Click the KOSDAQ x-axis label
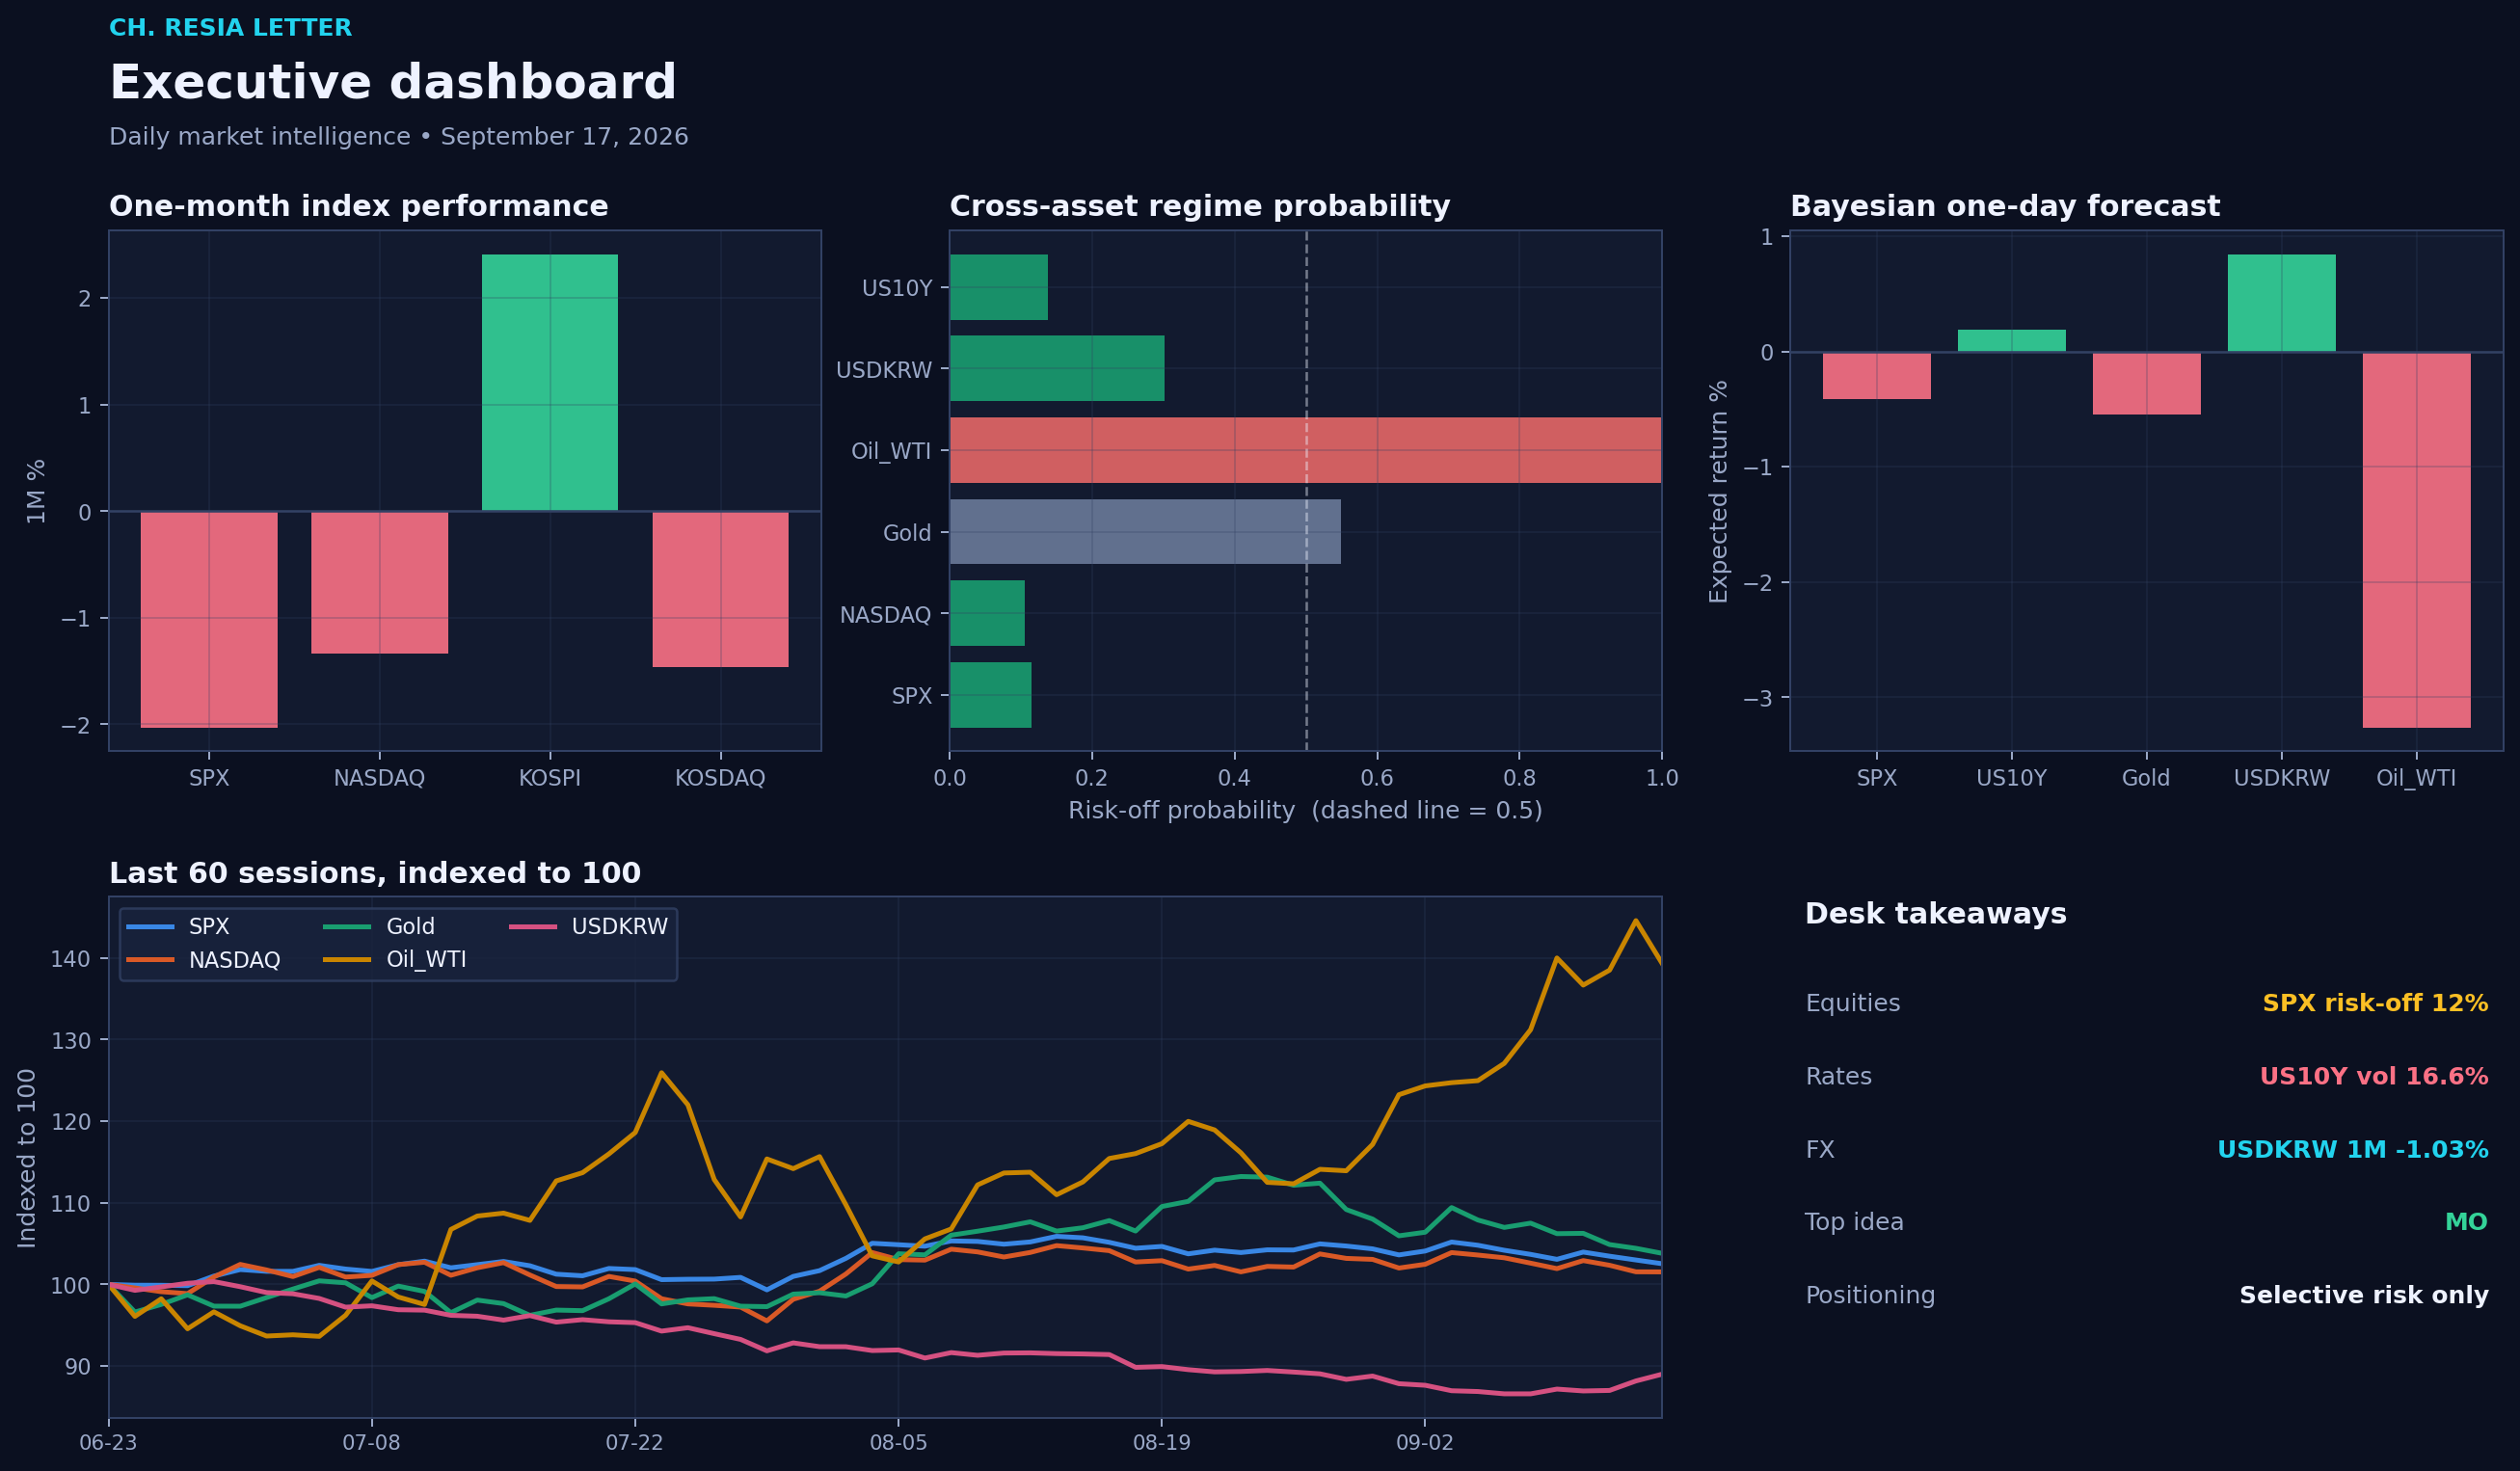Viewport: 2520px width, 1471px height. pyautogui.click(x=720, y=778)
